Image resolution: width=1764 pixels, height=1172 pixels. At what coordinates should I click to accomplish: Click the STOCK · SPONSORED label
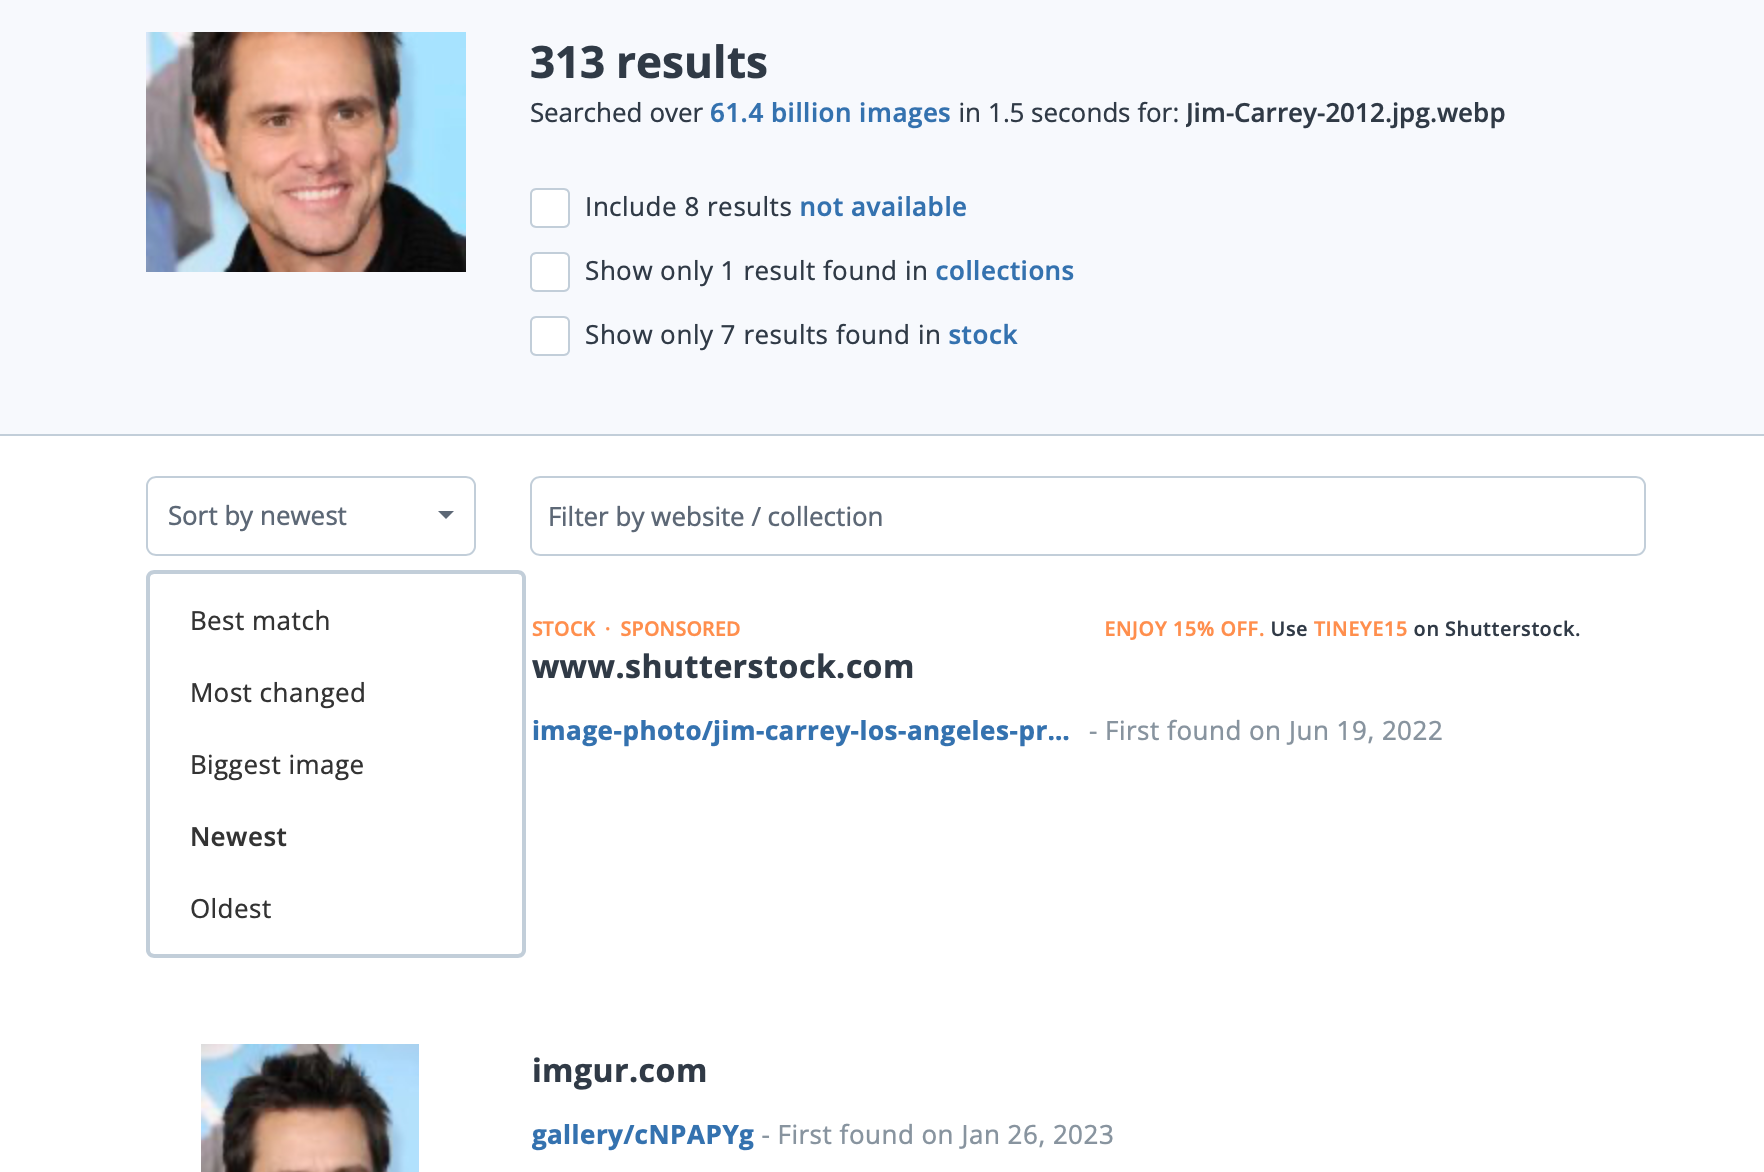point(636,629)
